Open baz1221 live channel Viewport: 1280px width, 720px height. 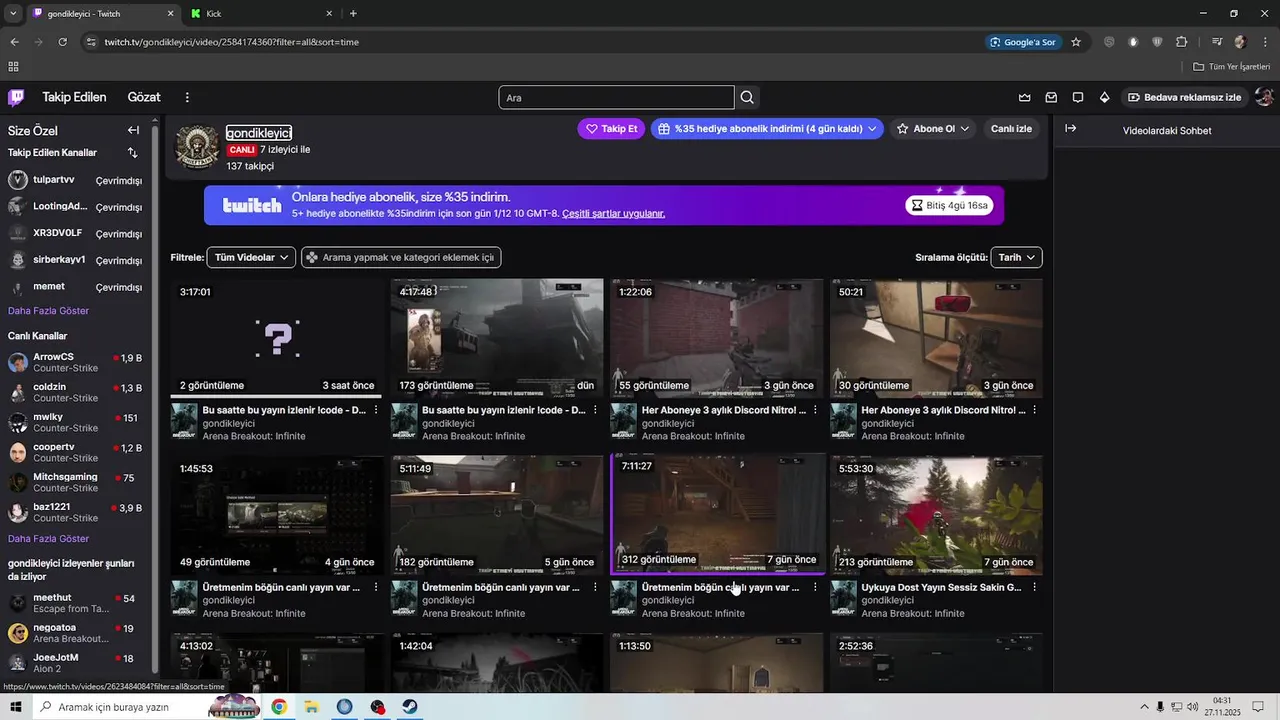[x=76, y=512]
